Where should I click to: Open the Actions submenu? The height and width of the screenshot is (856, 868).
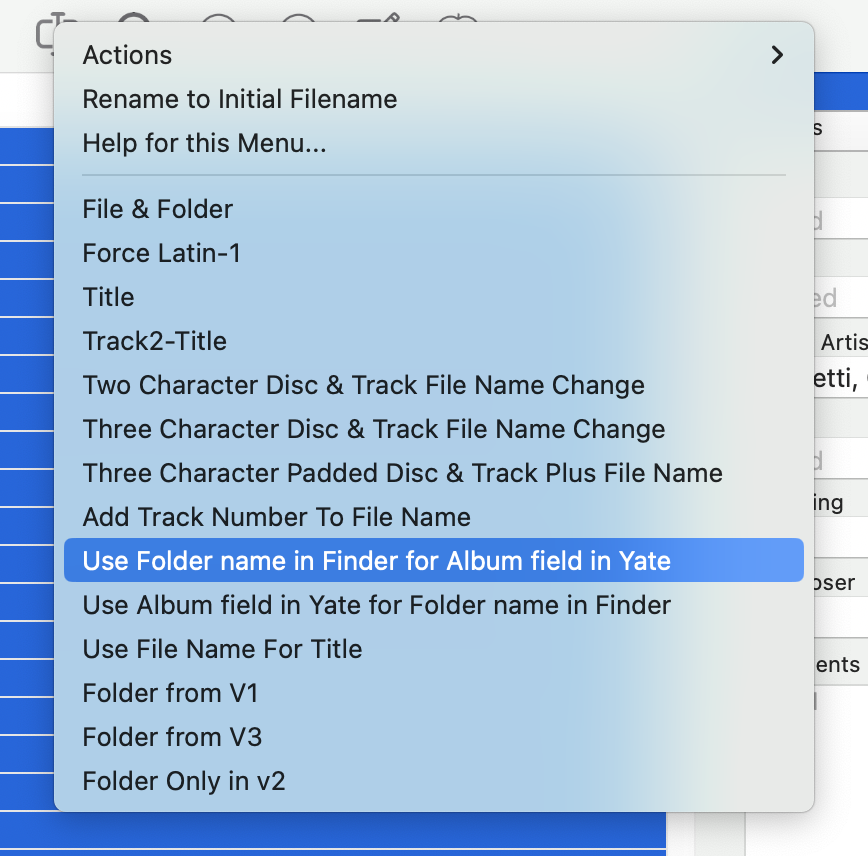(127, 55)
